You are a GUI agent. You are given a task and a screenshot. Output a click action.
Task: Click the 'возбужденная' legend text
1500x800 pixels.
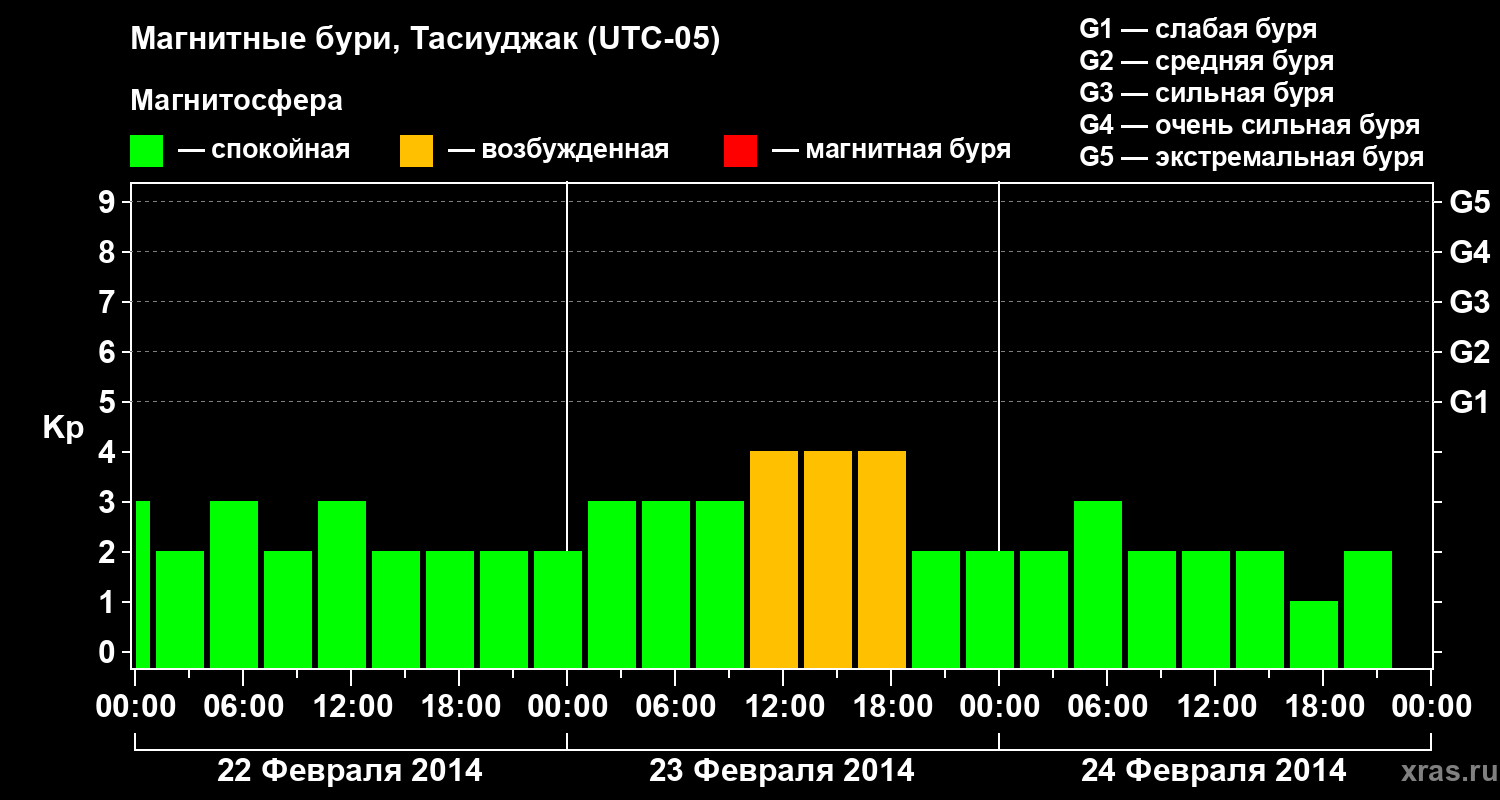click(573, 151)
